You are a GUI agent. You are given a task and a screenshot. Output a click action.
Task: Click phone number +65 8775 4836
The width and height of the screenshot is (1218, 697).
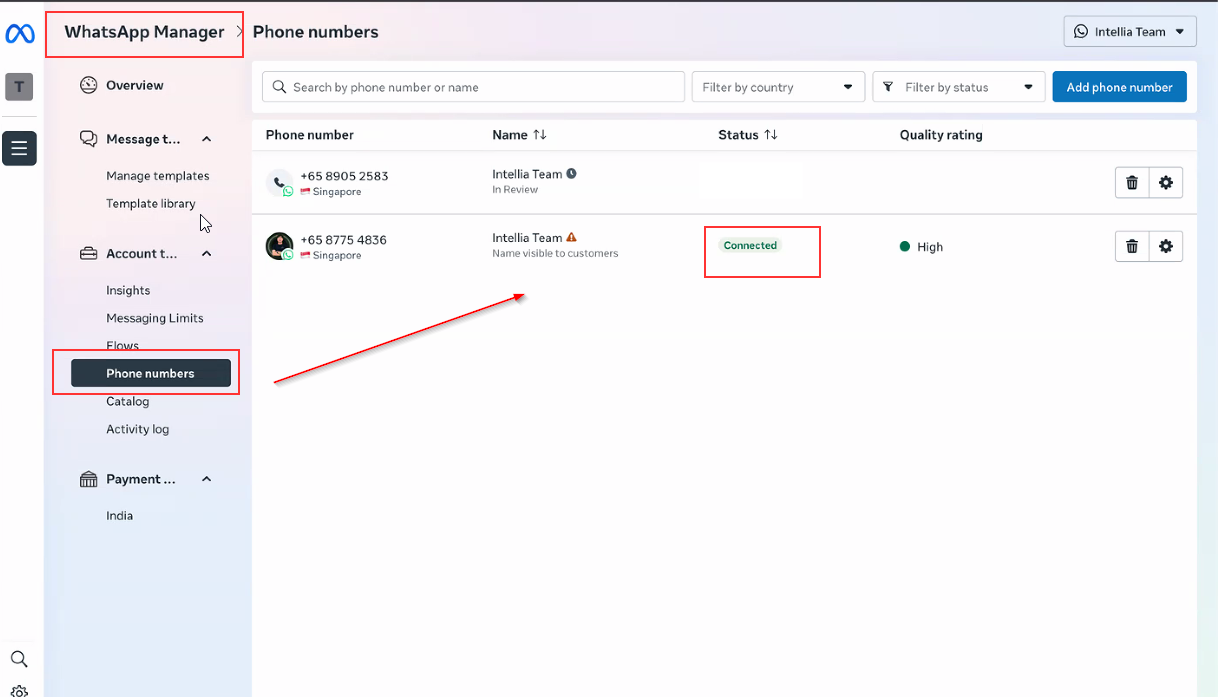(x=343, y=240)
